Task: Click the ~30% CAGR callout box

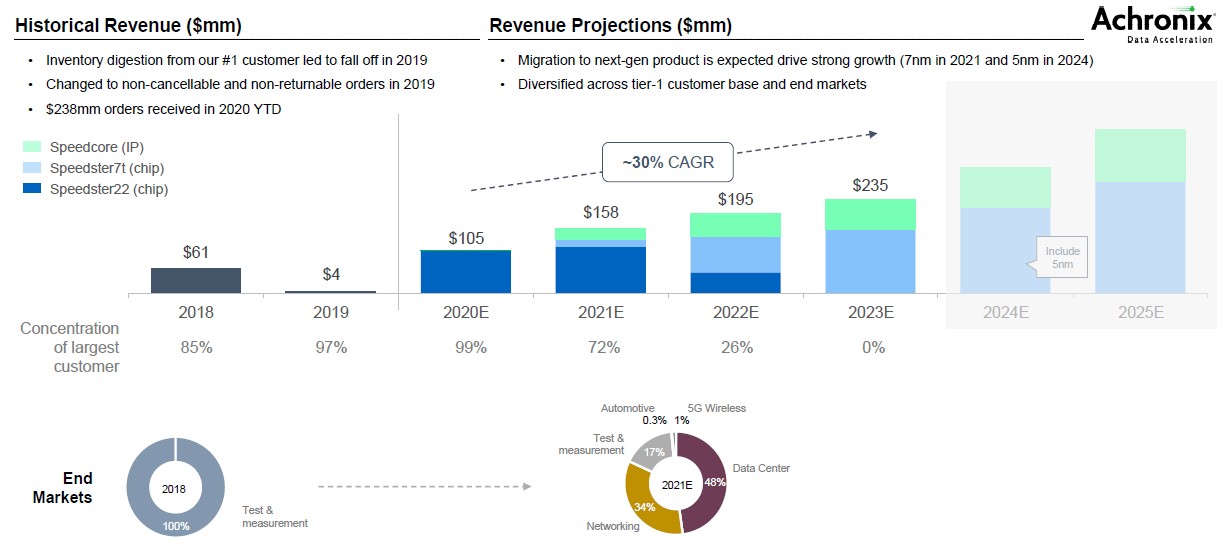Action: click(x=670, y=162)
